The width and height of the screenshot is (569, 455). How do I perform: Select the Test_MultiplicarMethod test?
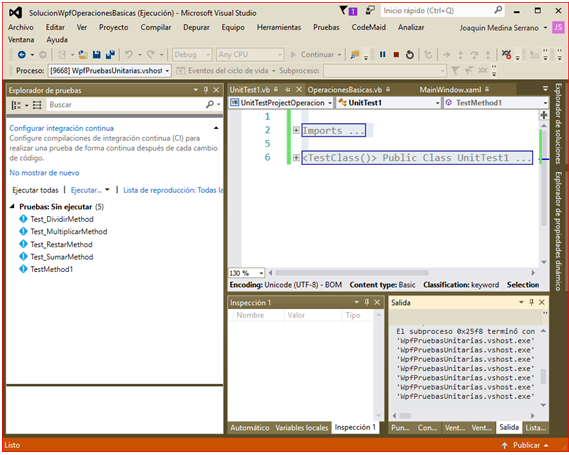click(69, 231)
